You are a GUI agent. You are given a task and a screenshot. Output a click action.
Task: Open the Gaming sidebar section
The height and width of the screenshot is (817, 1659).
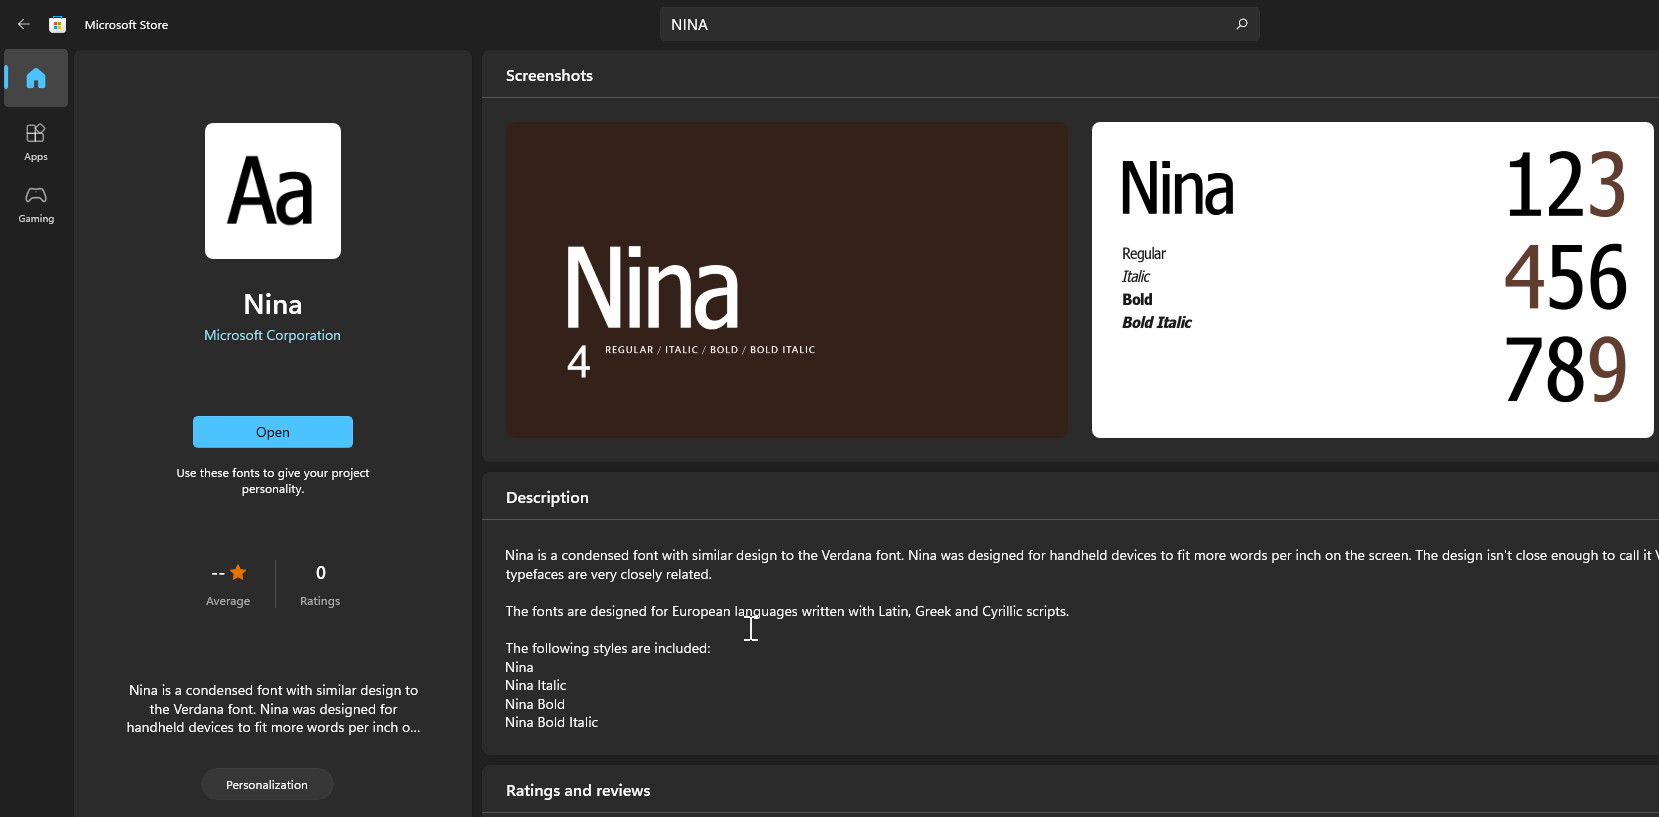click(x=36, y=204)
